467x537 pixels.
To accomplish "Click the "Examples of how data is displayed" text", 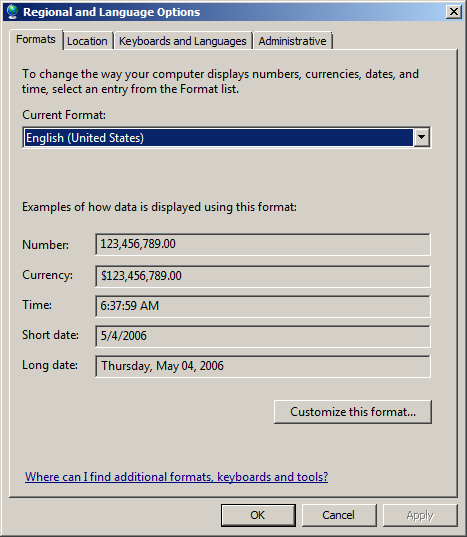I will pyautogui.click(x=159, y=207).
